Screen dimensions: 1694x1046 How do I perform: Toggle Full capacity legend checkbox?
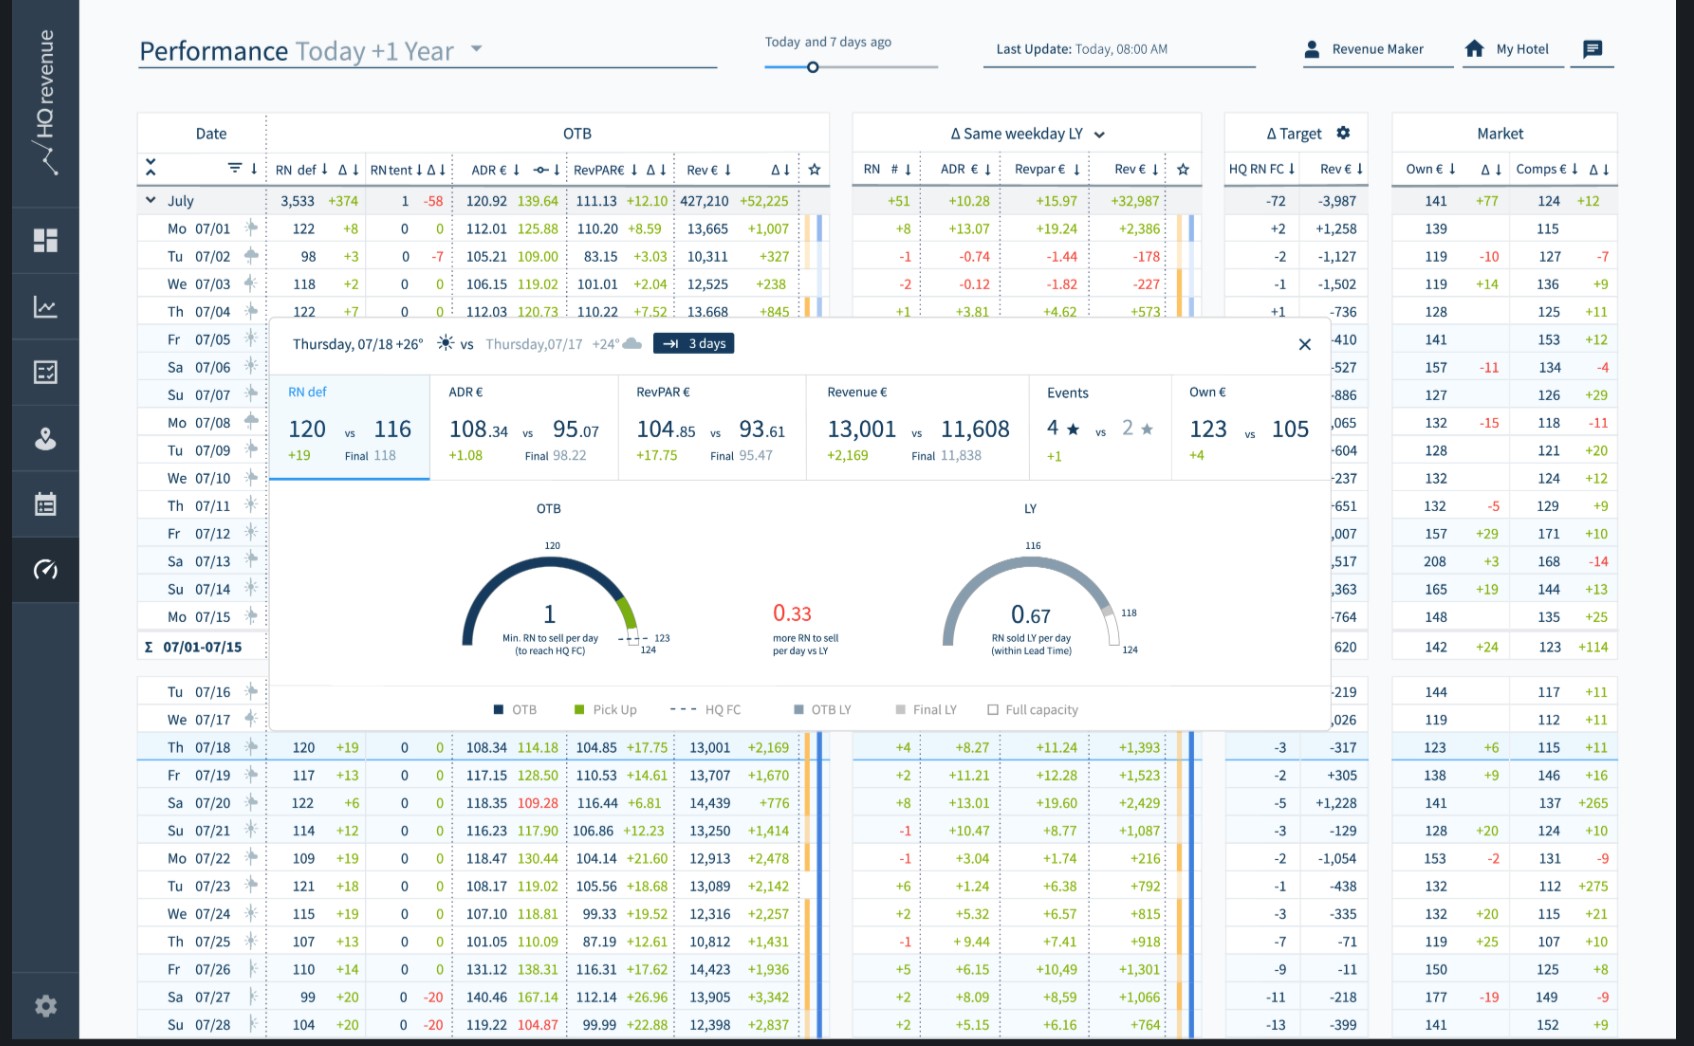point(993,710)
